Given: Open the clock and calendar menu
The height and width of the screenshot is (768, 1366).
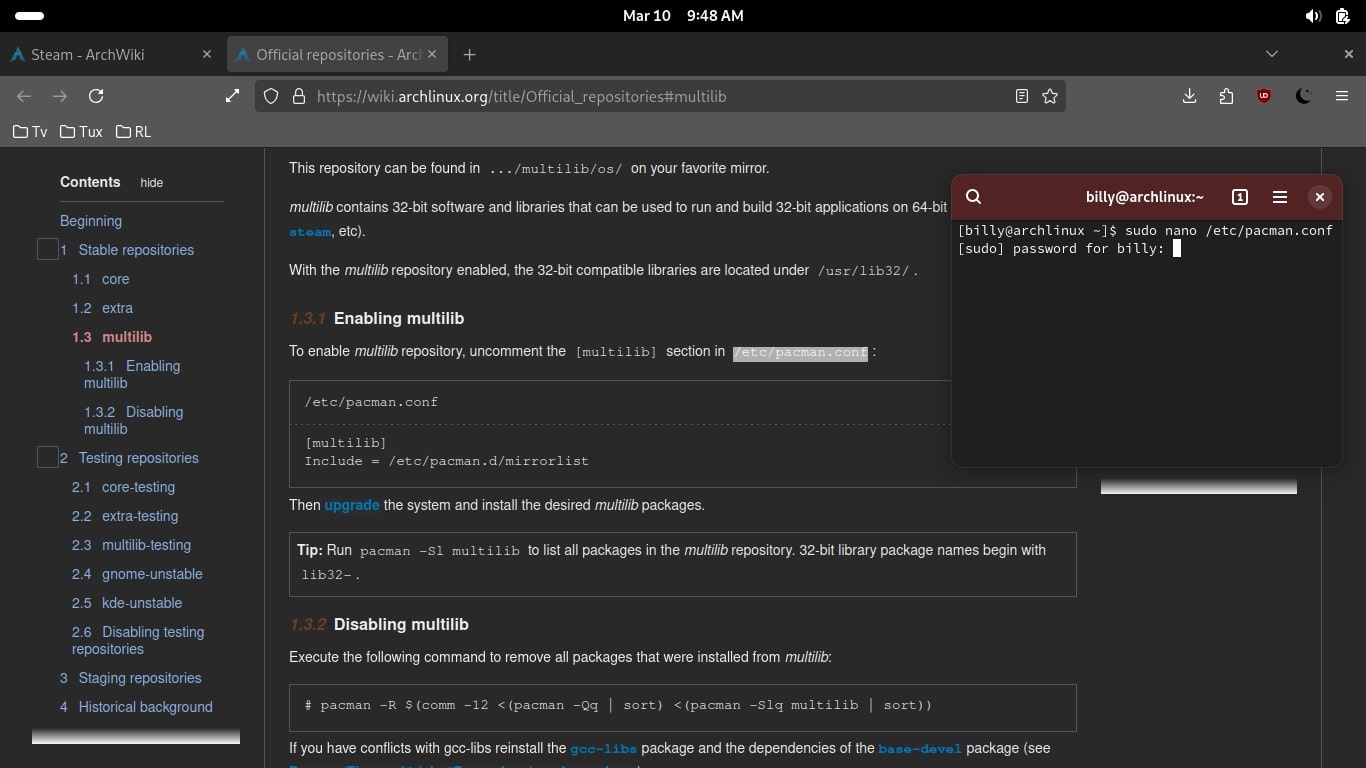Looking at the screenshot, I should pyautogui.click(x=683, y=16).
